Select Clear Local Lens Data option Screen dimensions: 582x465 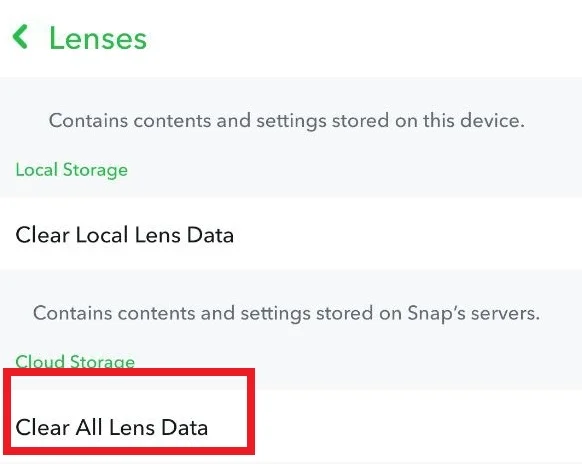291,235
